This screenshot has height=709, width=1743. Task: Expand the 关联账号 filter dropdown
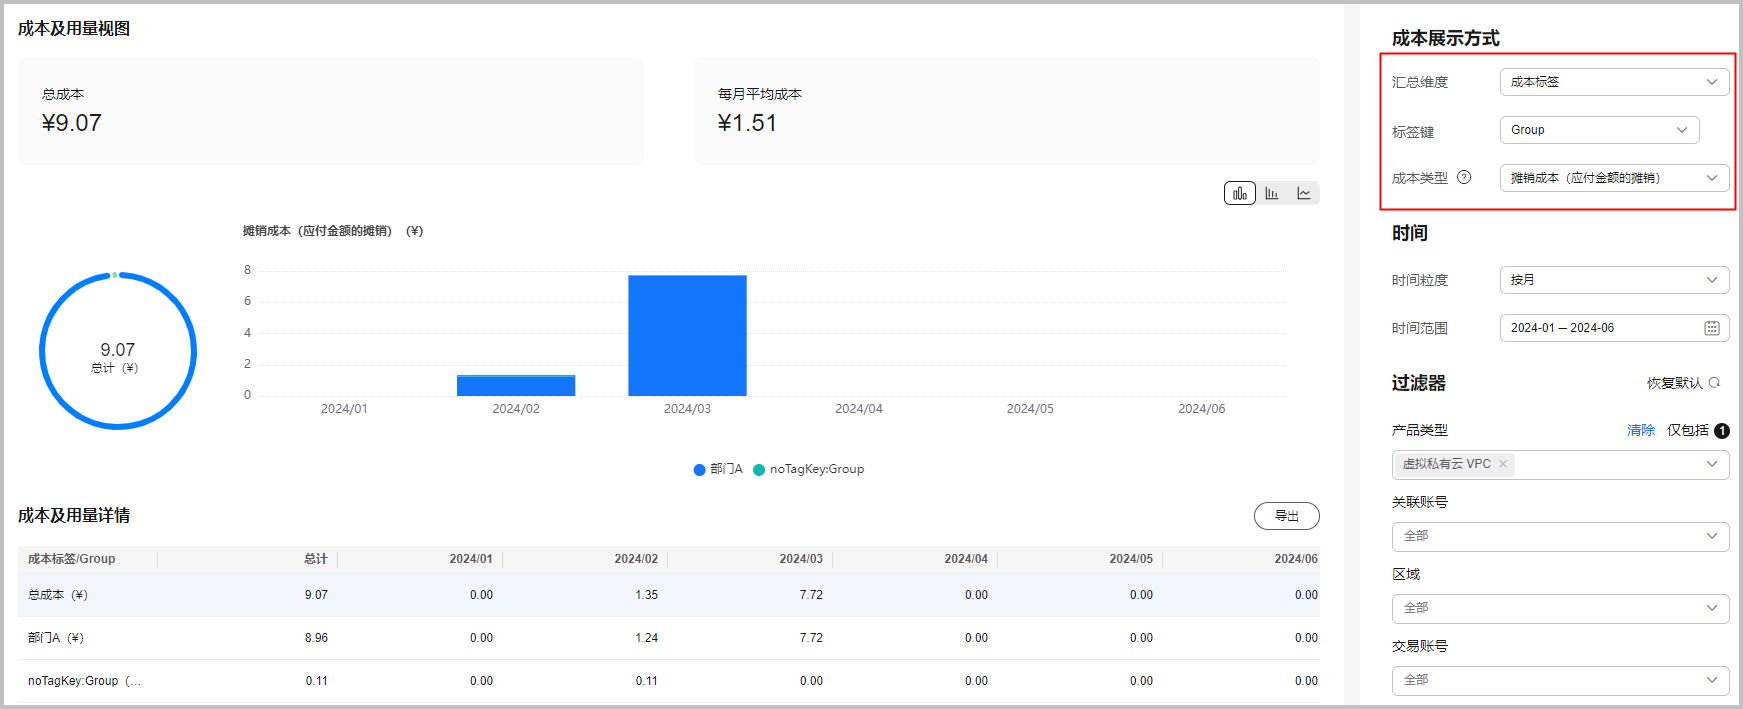(1560, 536)
